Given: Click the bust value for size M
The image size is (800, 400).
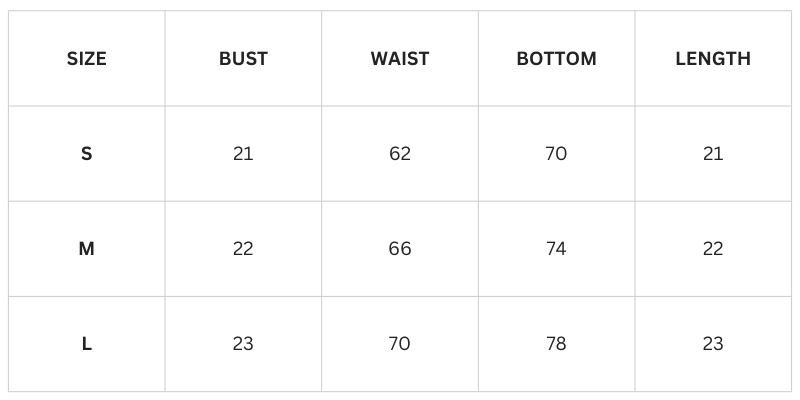Looking at the screenshot, I should click(243, 249).
